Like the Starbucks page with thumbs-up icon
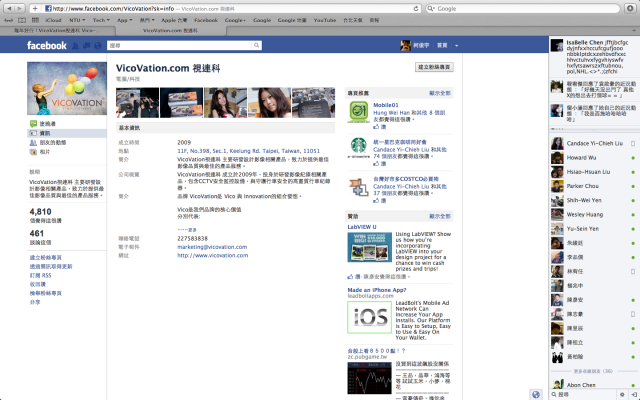Viewport: 640px width, 400px height. click(x=376, y=164)
